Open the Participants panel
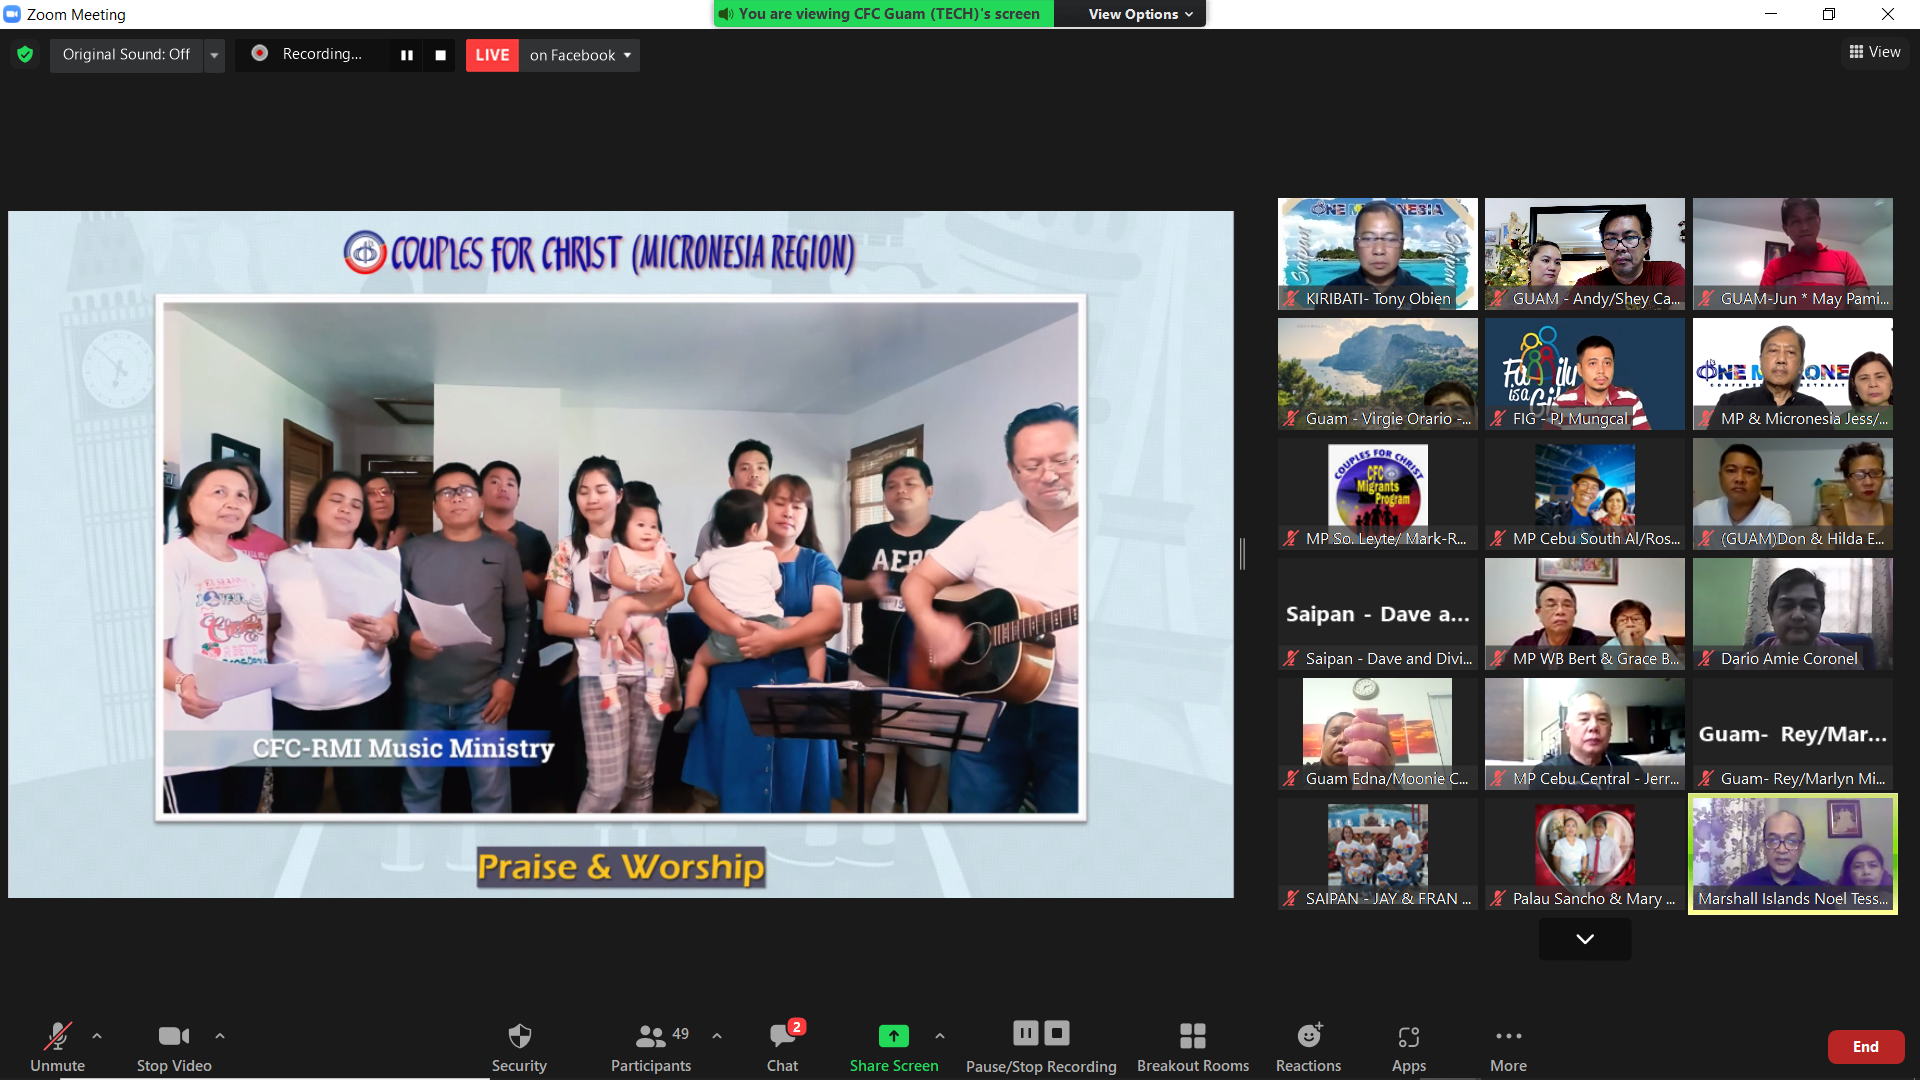Screen dimensions: 1920x1080 [x=651, y=1046]
